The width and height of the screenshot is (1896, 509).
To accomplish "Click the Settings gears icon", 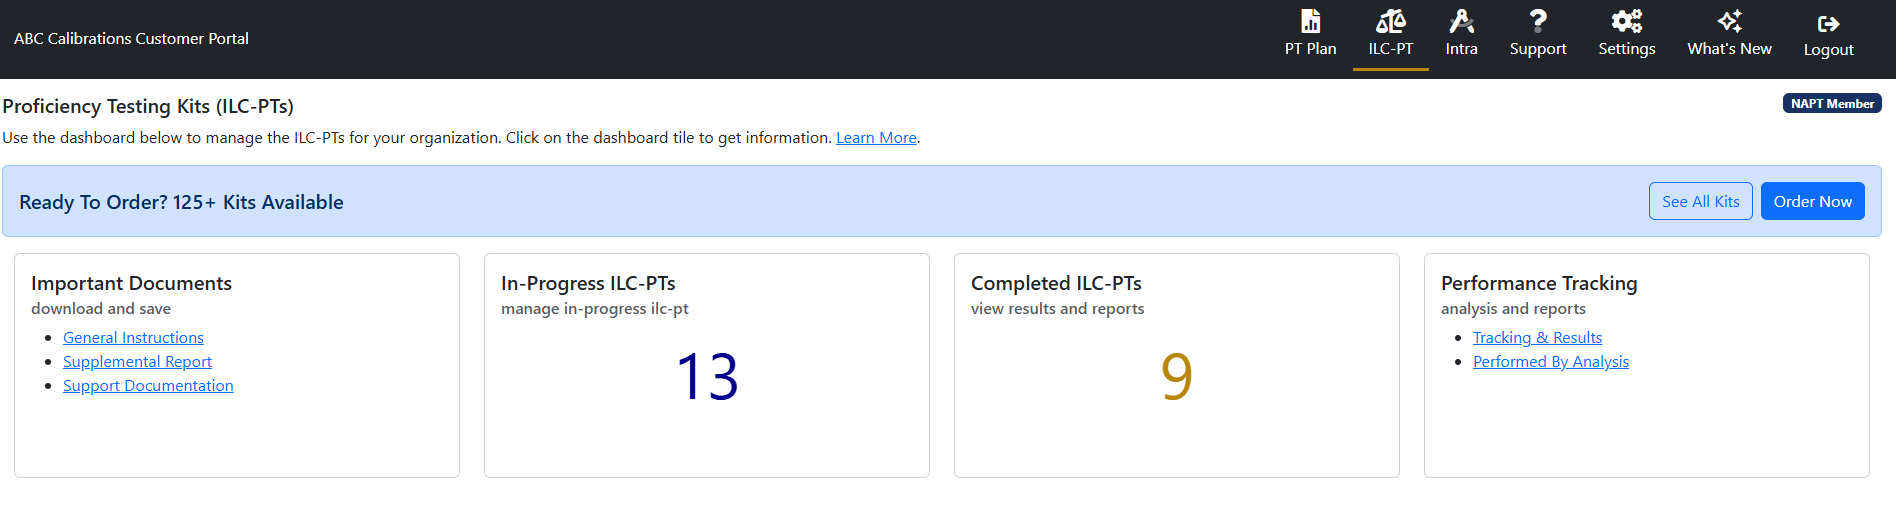I will [1627, 21].
